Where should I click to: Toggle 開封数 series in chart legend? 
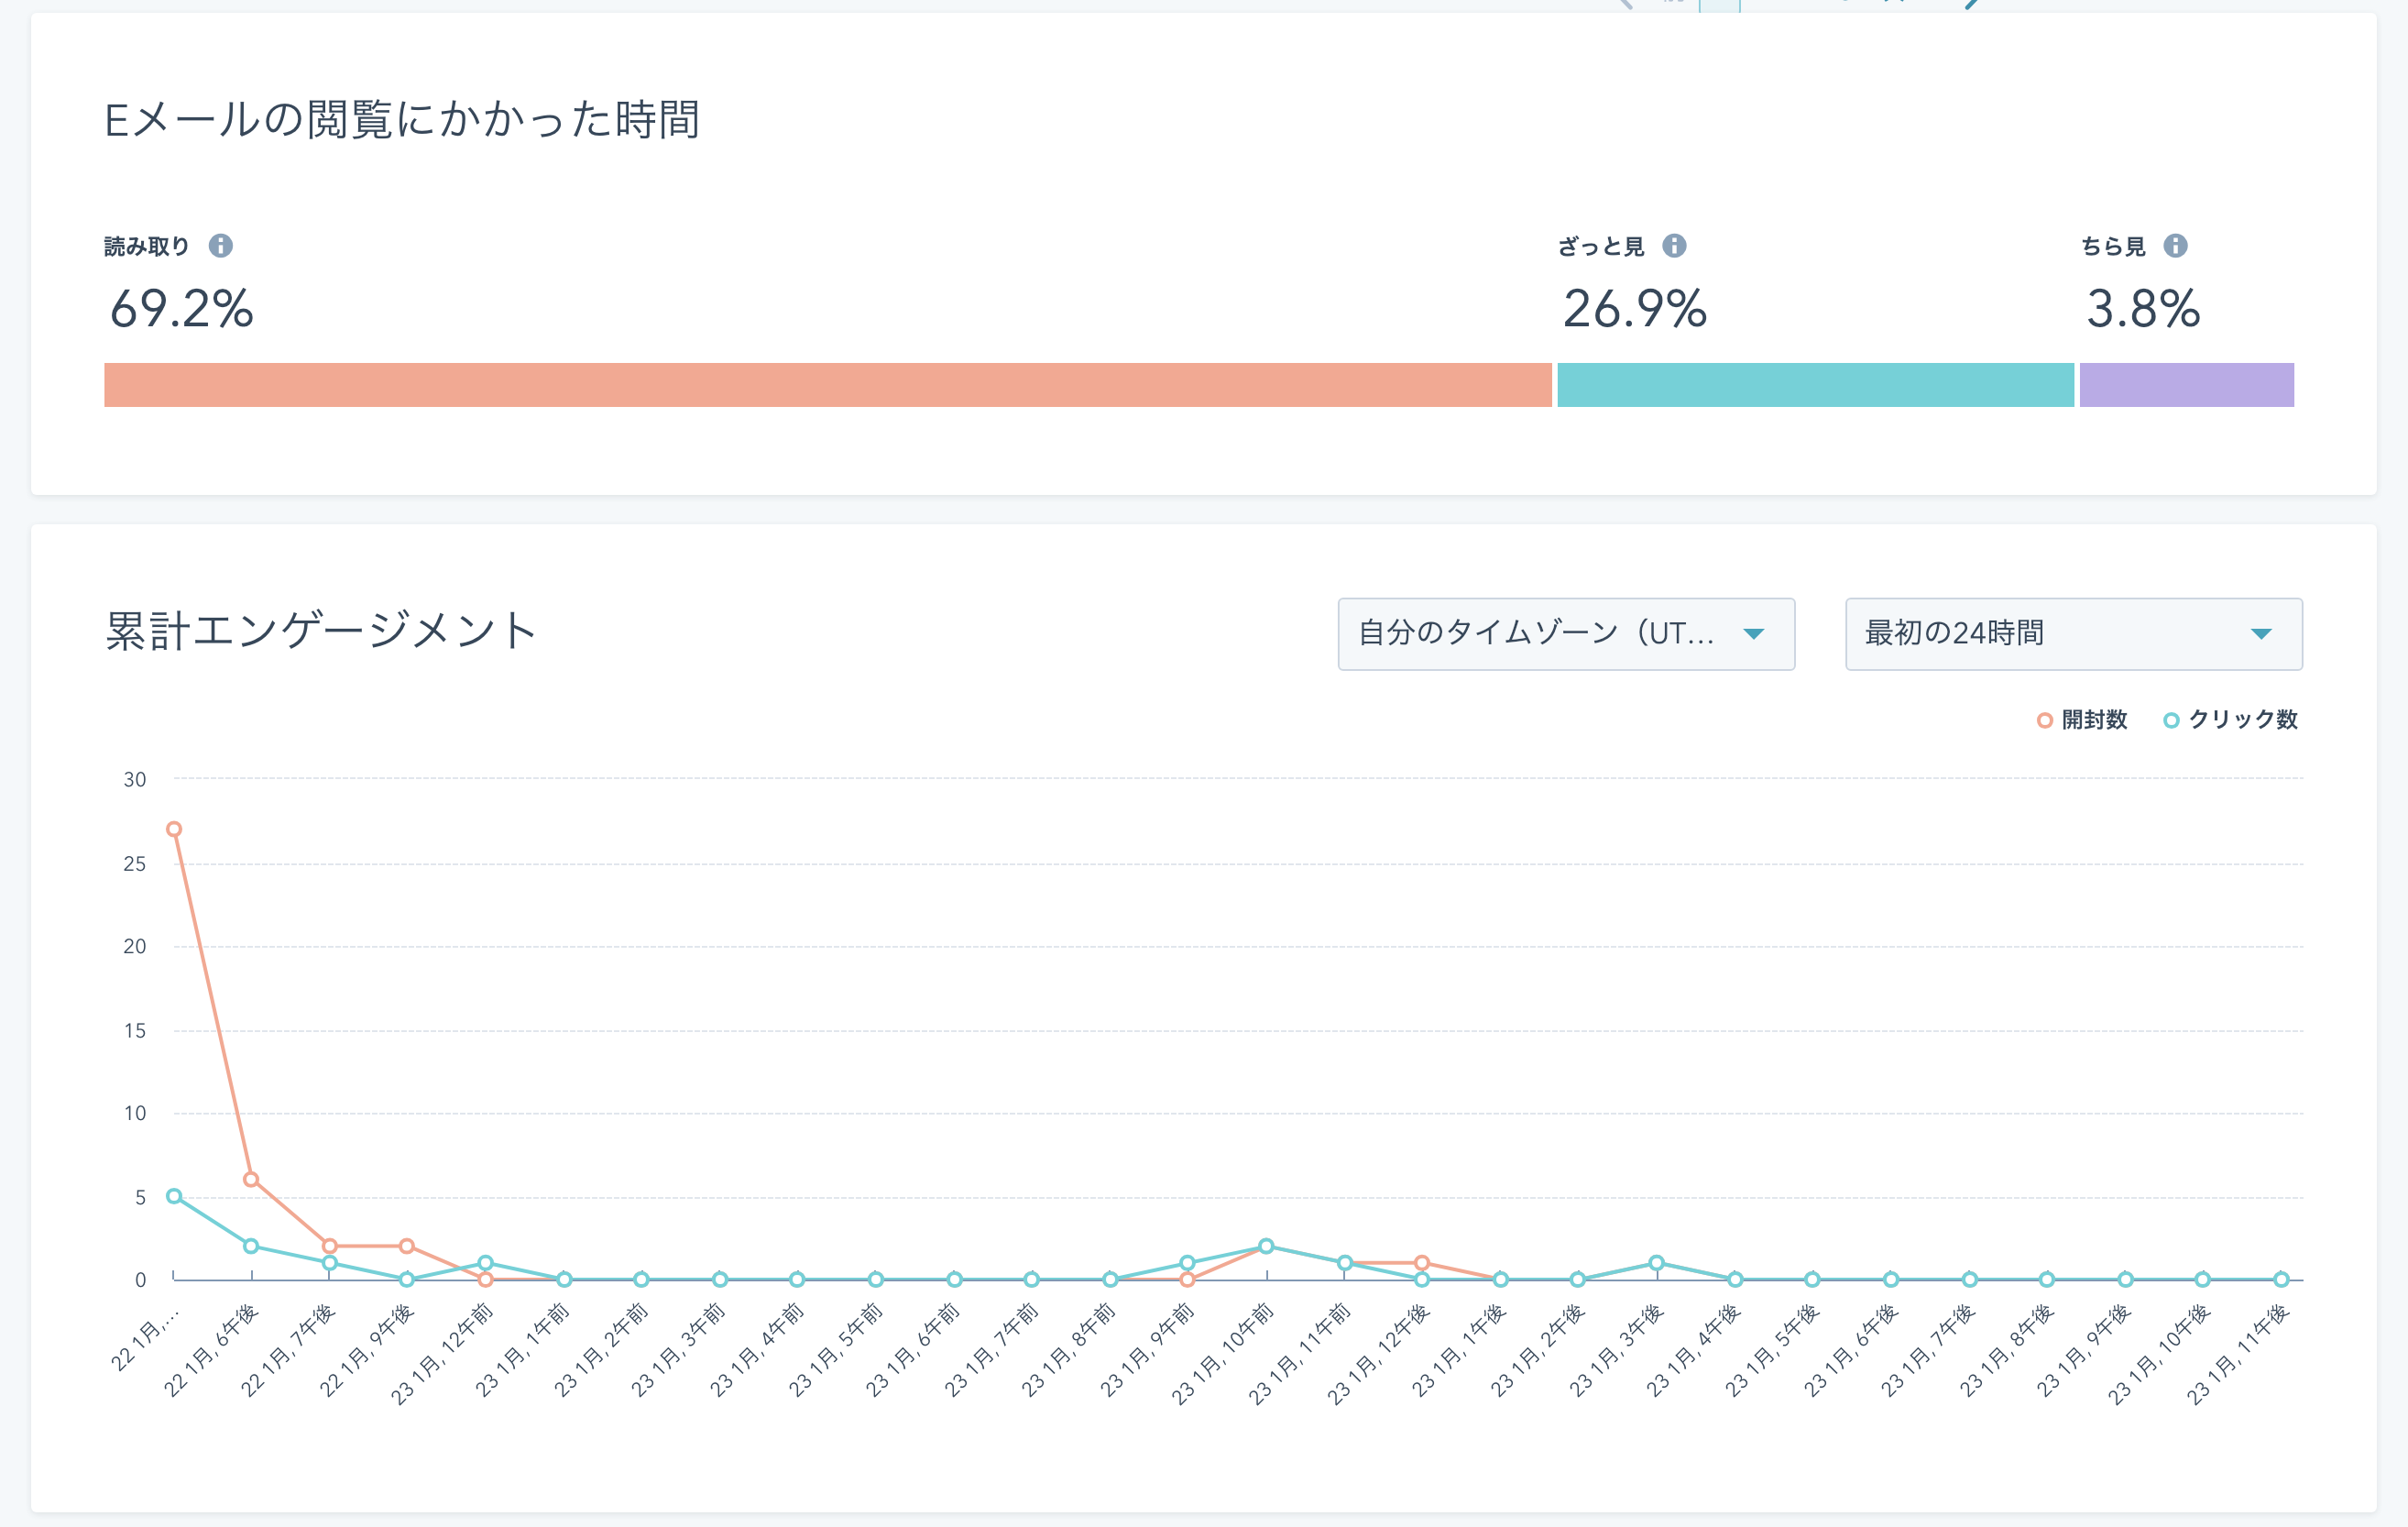click(2082, 720)
